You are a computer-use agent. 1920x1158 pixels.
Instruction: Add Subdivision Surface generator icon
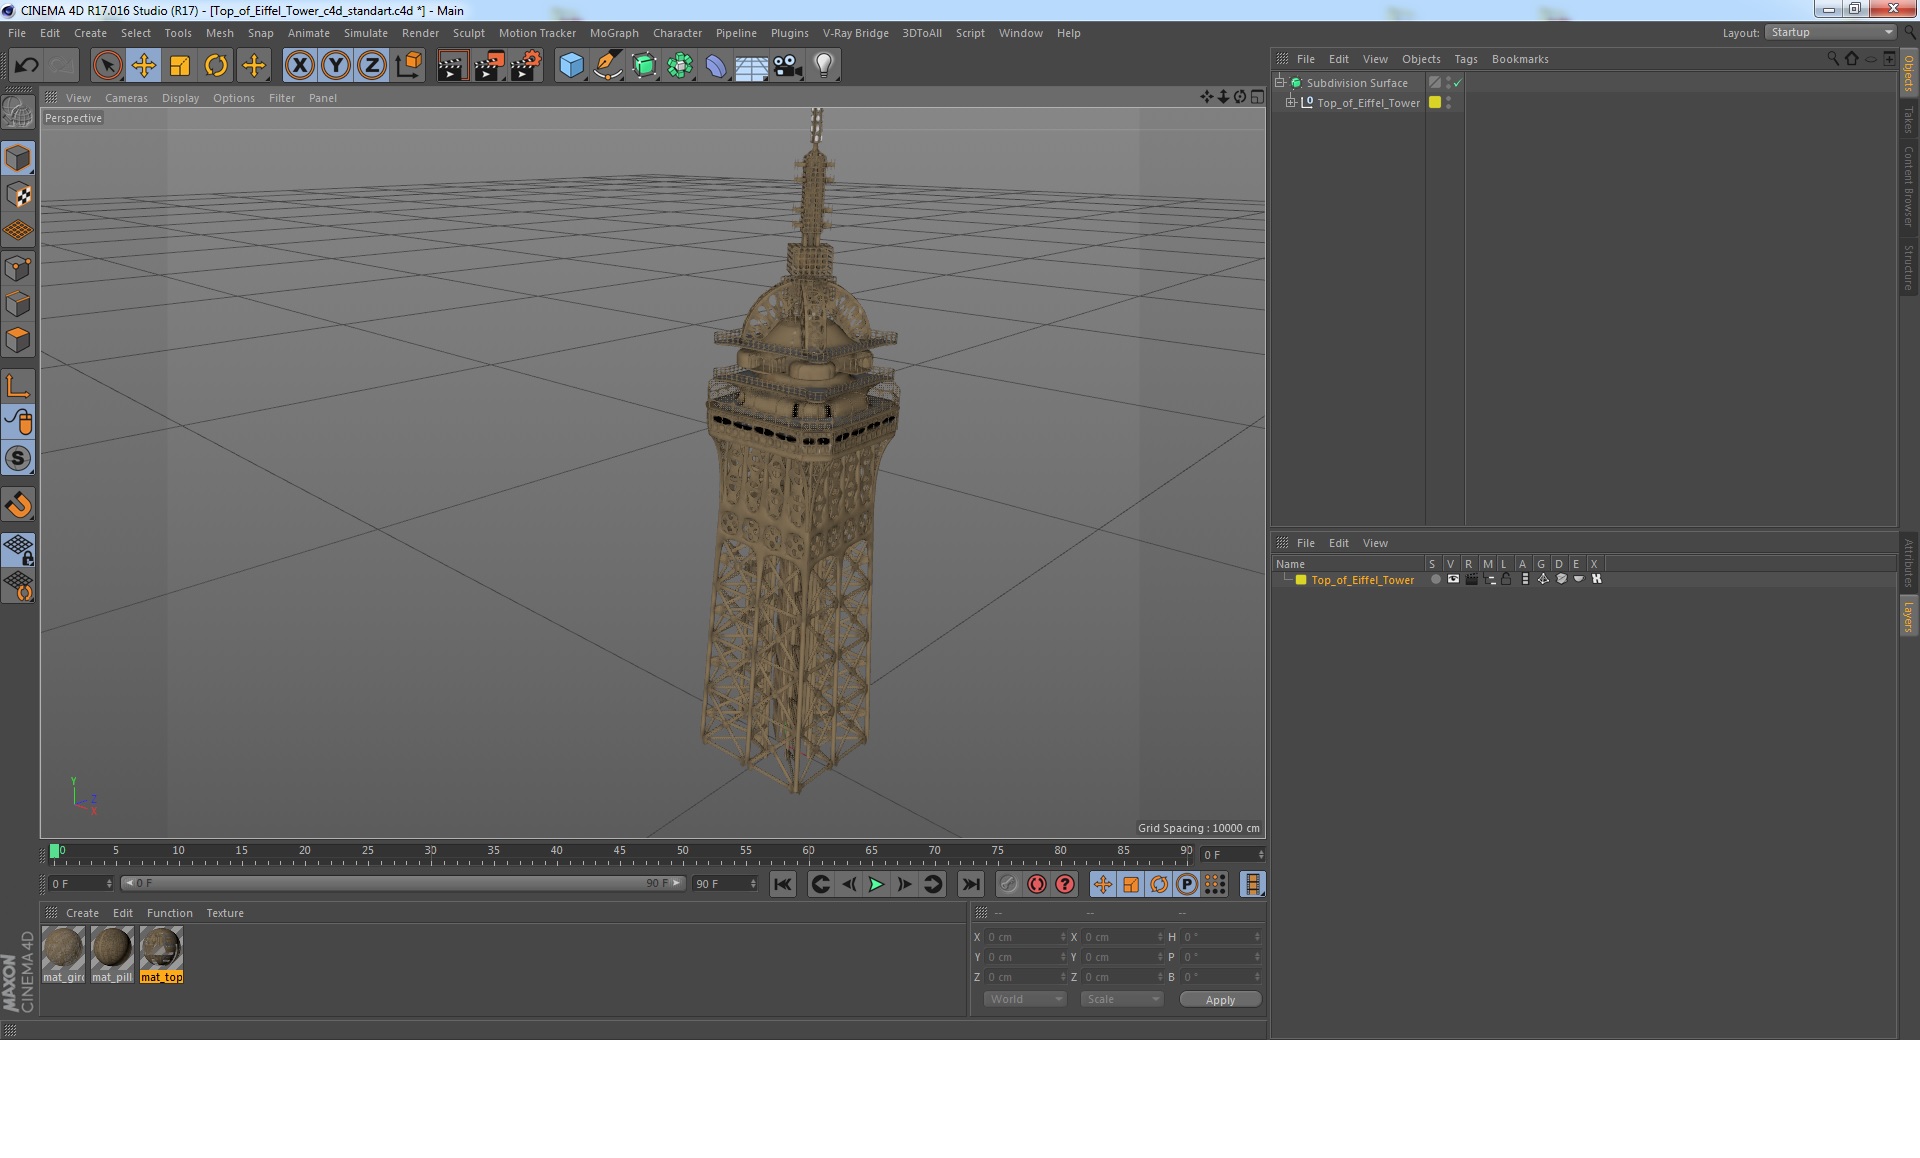644,66
